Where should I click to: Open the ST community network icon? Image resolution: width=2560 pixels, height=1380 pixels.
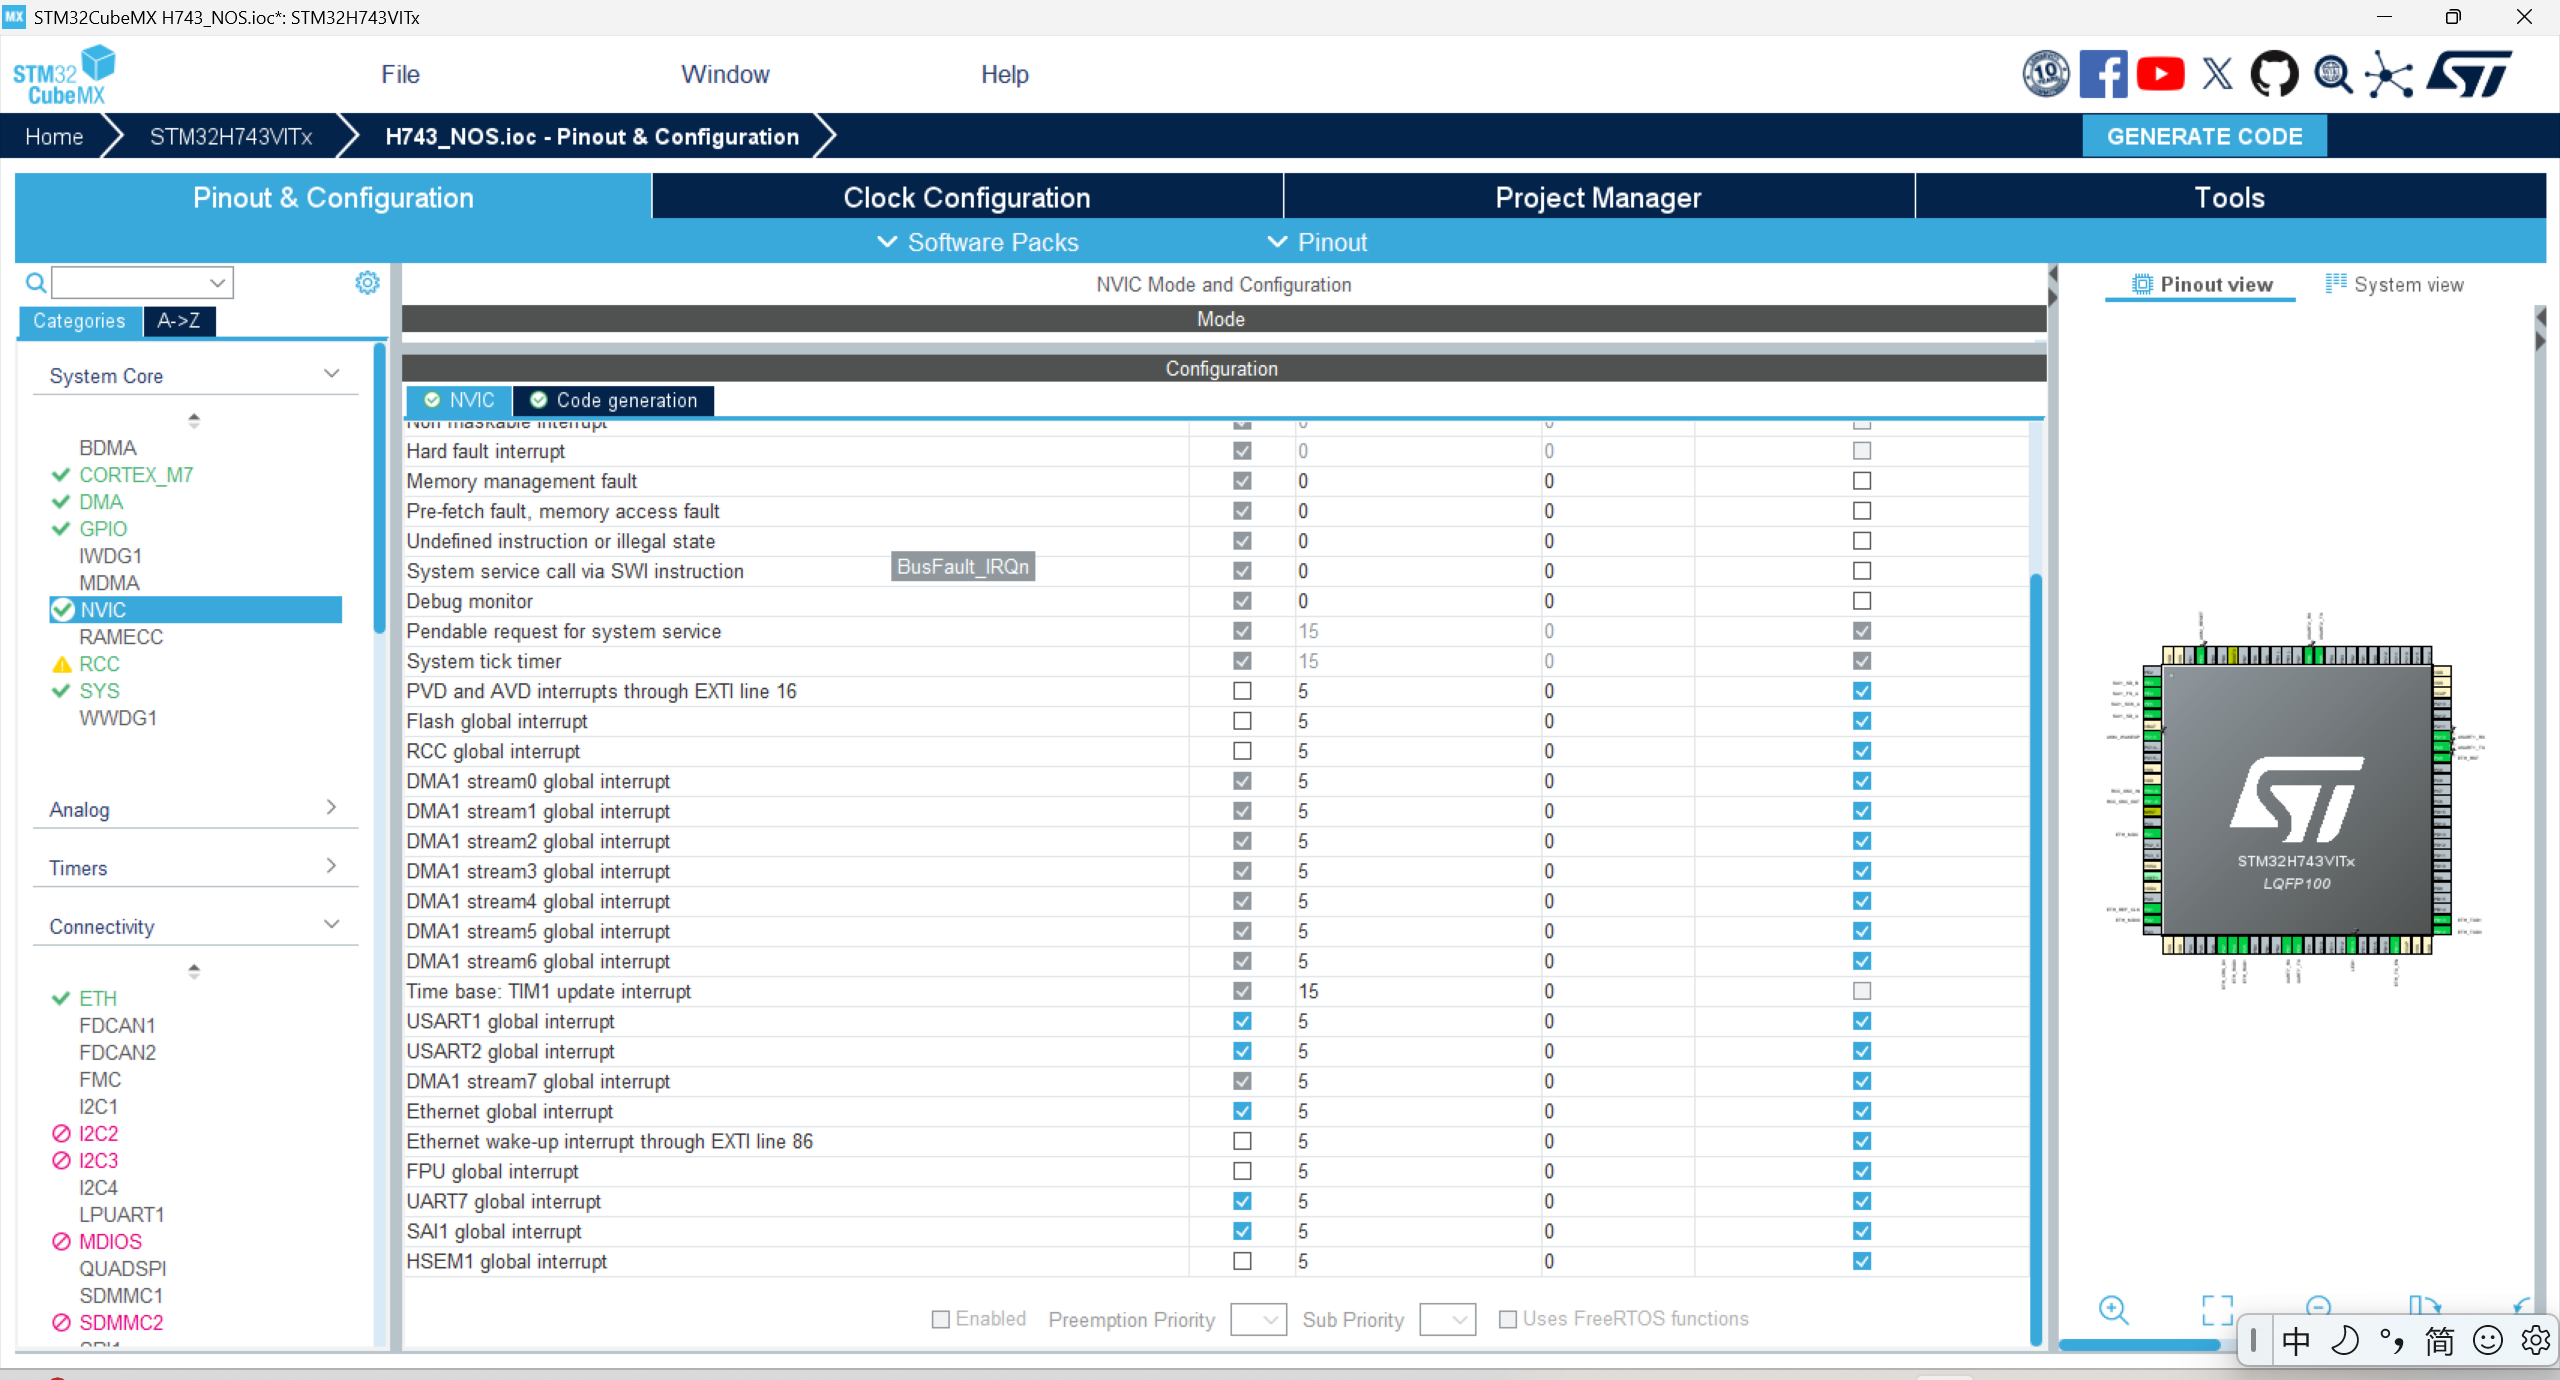click(x=2389, y=75)
